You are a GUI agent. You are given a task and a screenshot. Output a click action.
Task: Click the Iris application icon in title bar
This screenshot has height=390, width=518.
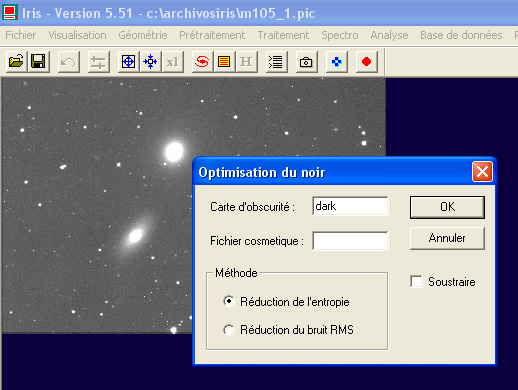pyautogui.click(x=10, y=12)
